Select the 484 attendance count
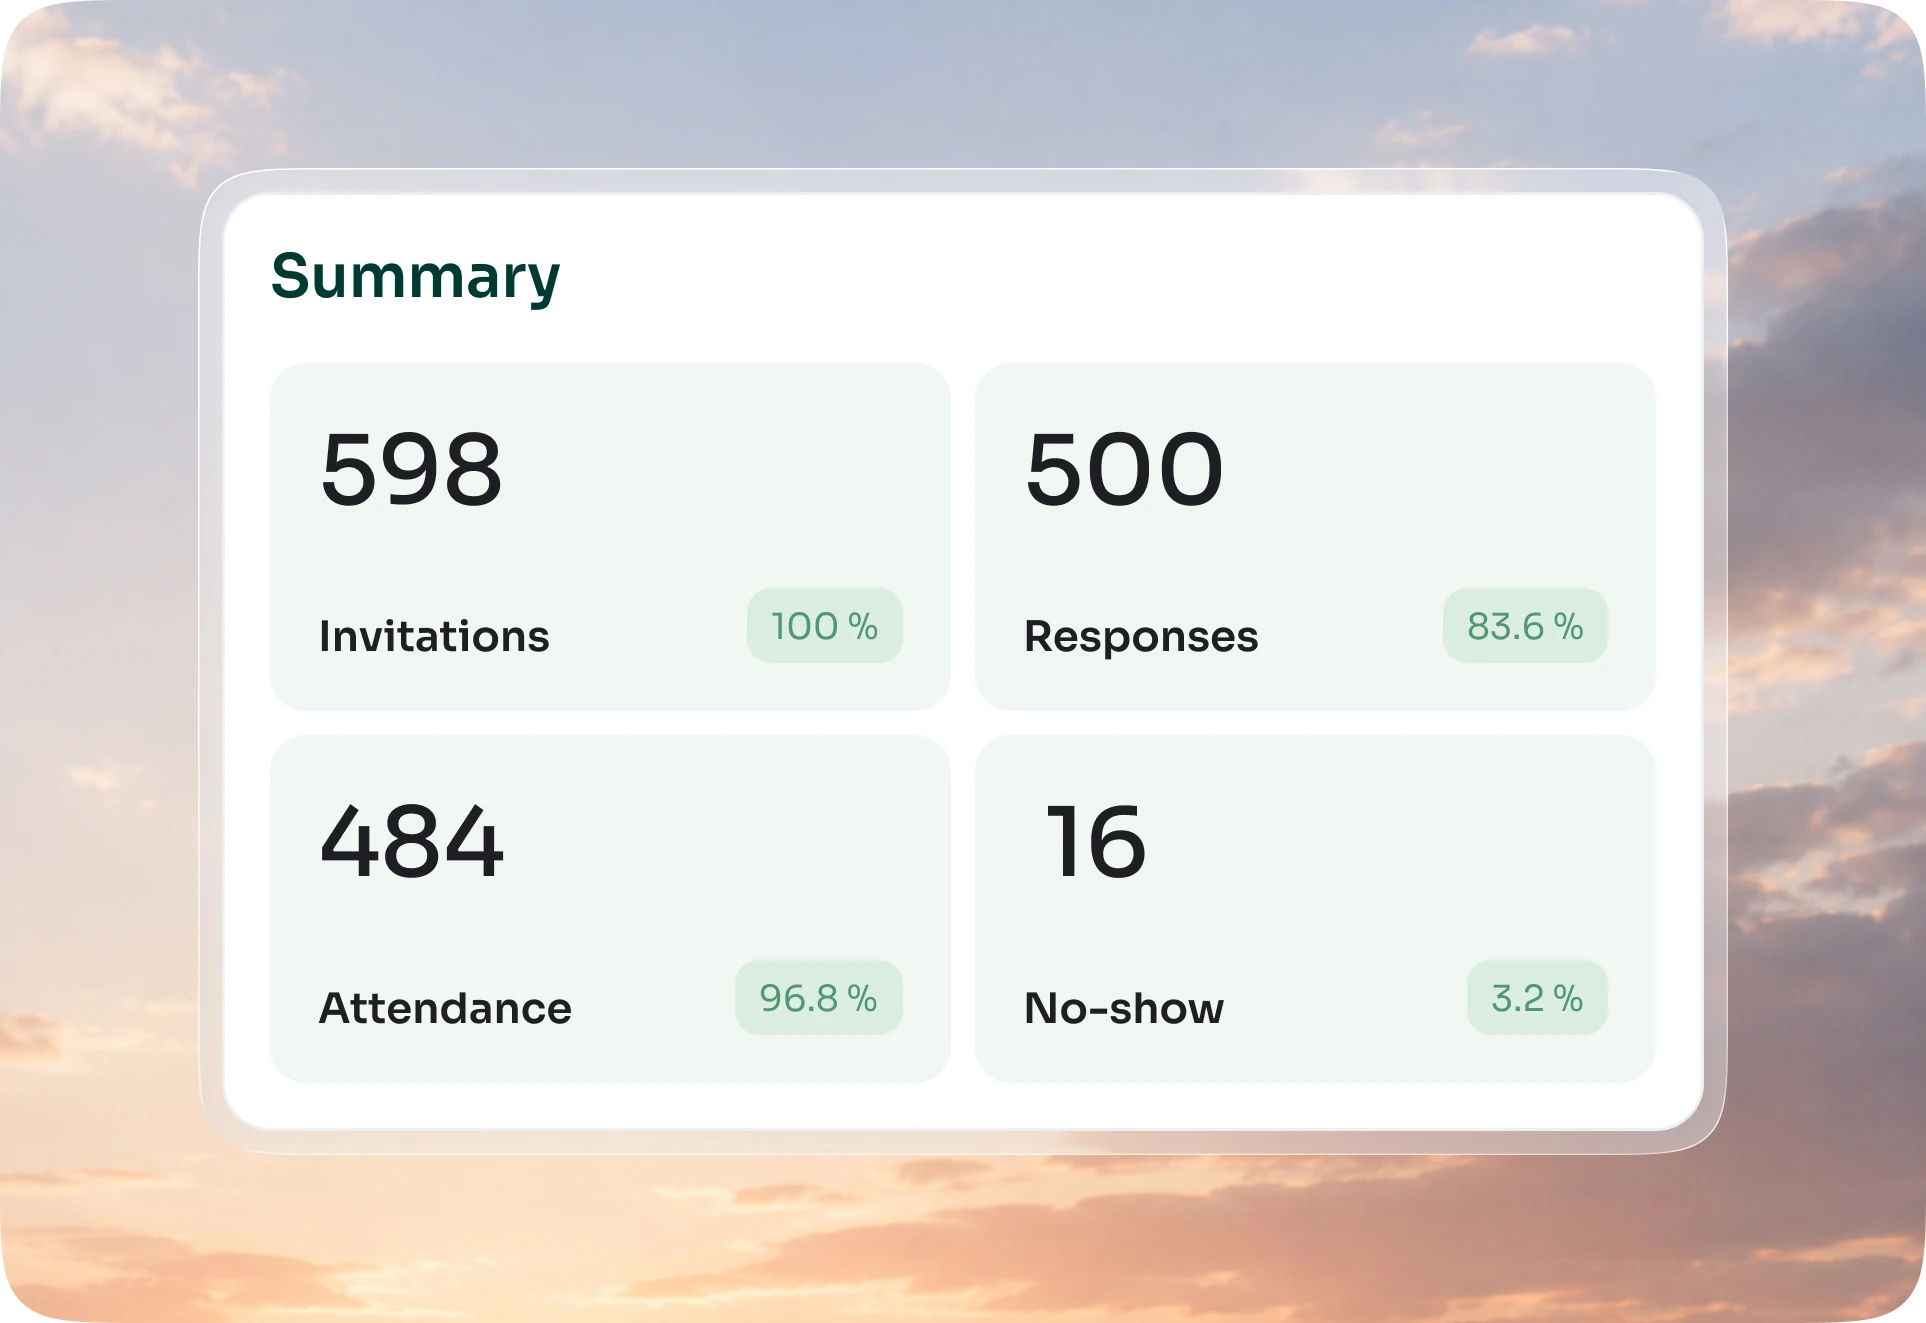The image size is (1926, 1323). point(412,842)
